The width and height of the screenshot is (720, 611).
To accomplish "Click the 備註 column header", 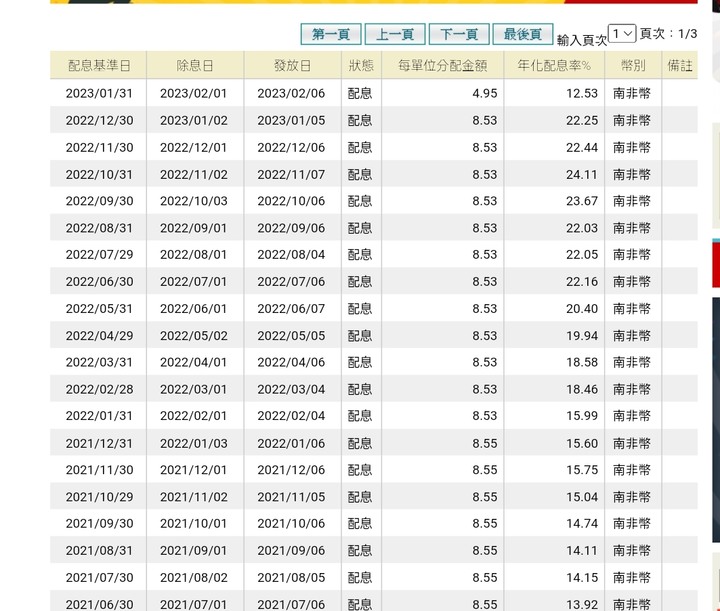I will tap(680, 66).
